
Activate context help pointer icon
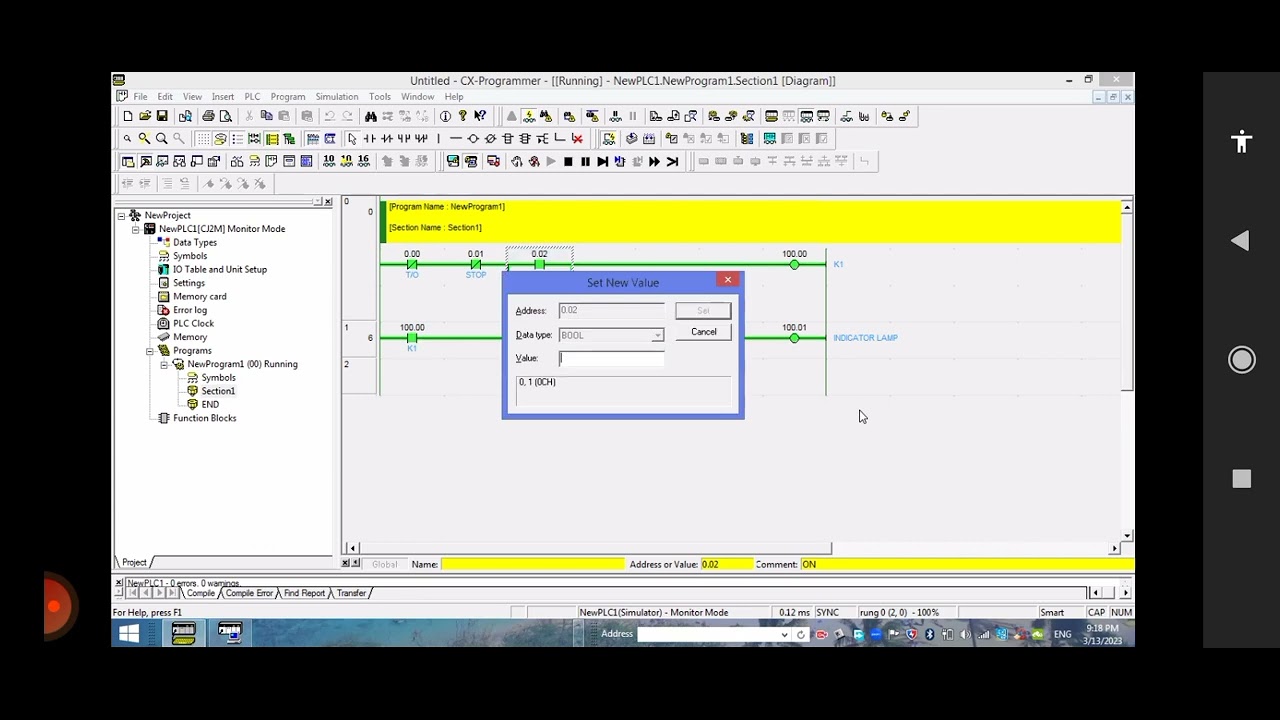coord(480,116)
